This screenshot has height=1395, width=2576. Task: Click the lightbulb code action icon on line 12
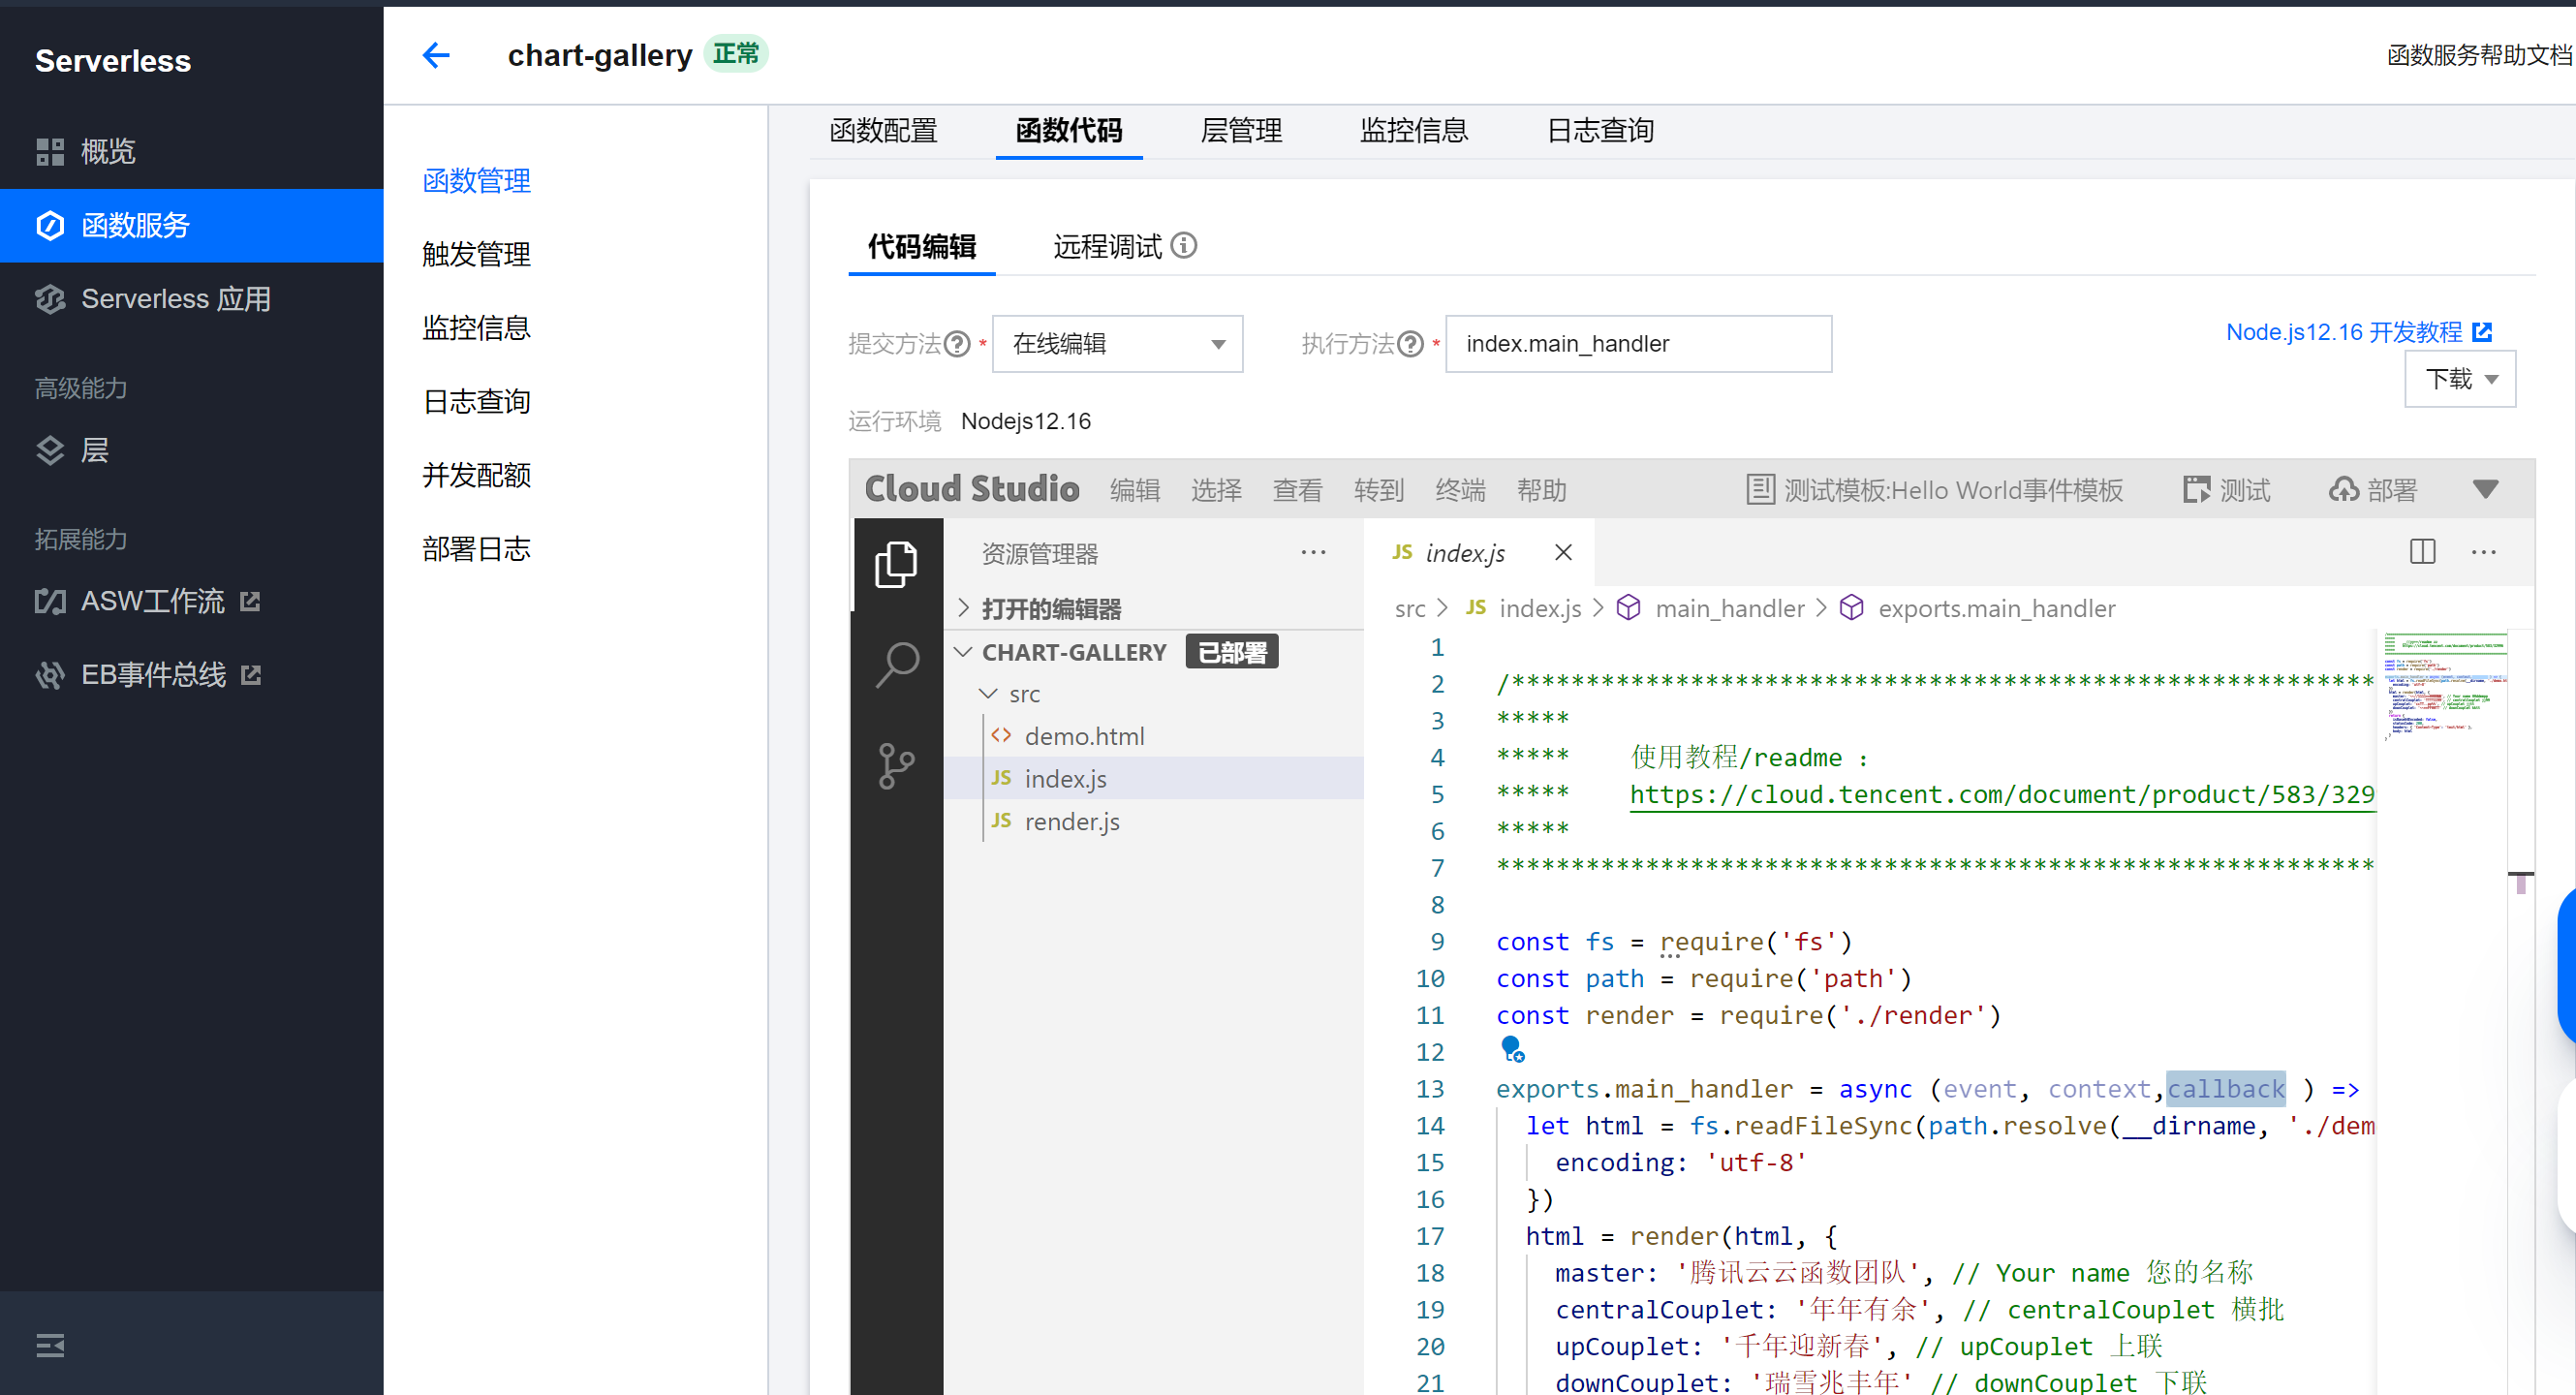point(1512,1049)
